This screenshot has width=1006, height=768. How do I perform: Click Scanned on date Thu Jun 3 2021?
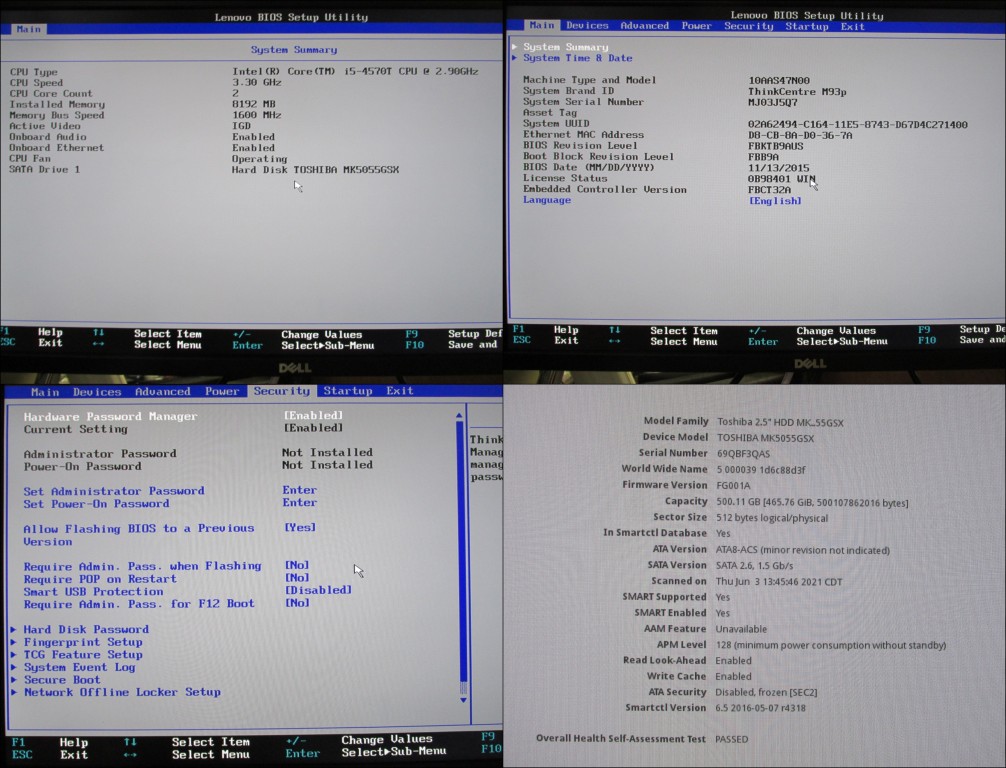click(779, 582)
